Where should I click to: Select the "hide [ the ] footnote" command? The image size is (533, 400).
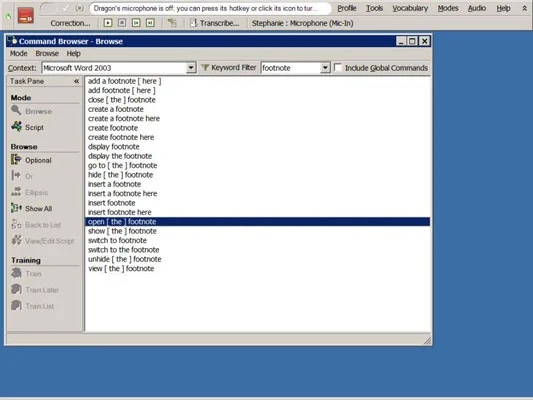(120, 175)
